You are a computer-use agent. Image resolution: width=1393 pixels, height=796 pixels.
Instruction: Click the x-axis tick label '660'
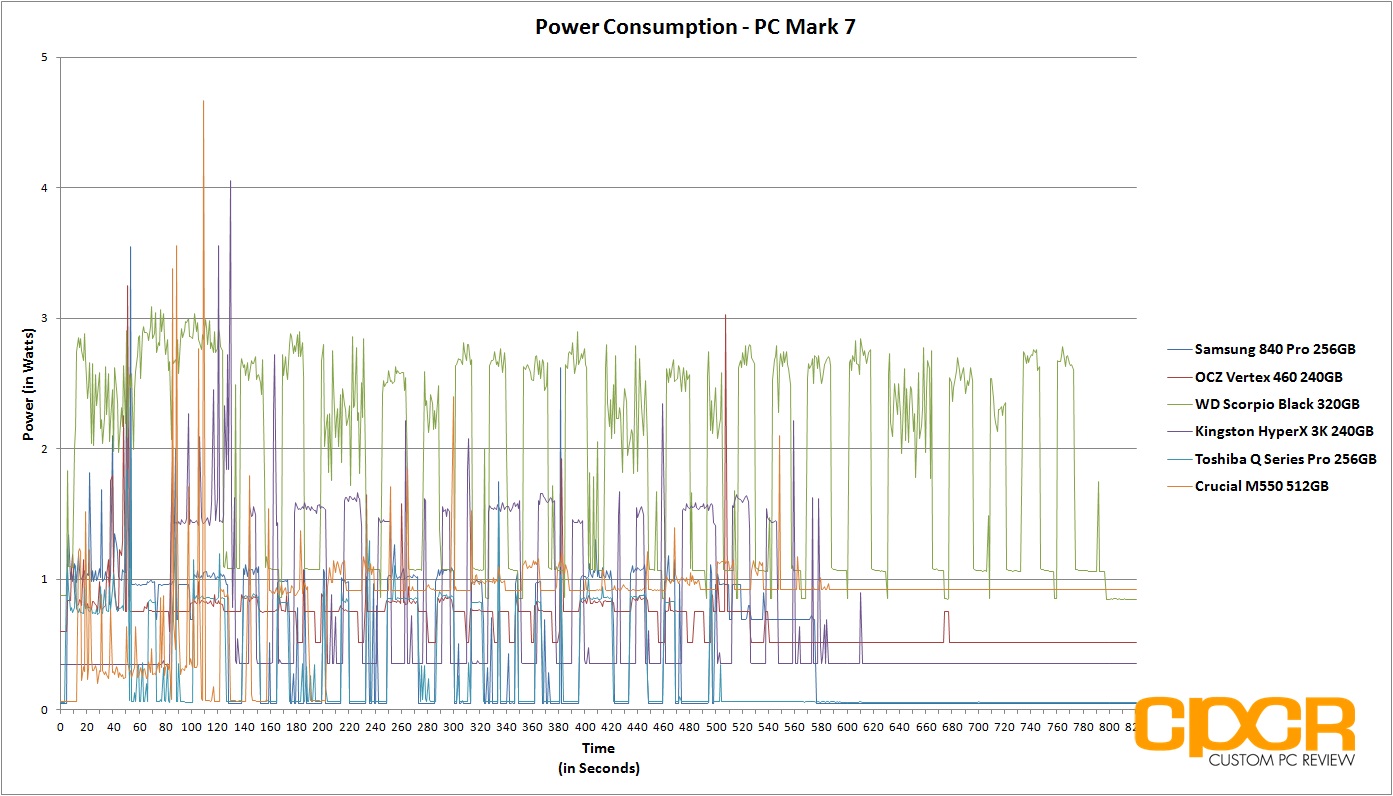[926, 726]
